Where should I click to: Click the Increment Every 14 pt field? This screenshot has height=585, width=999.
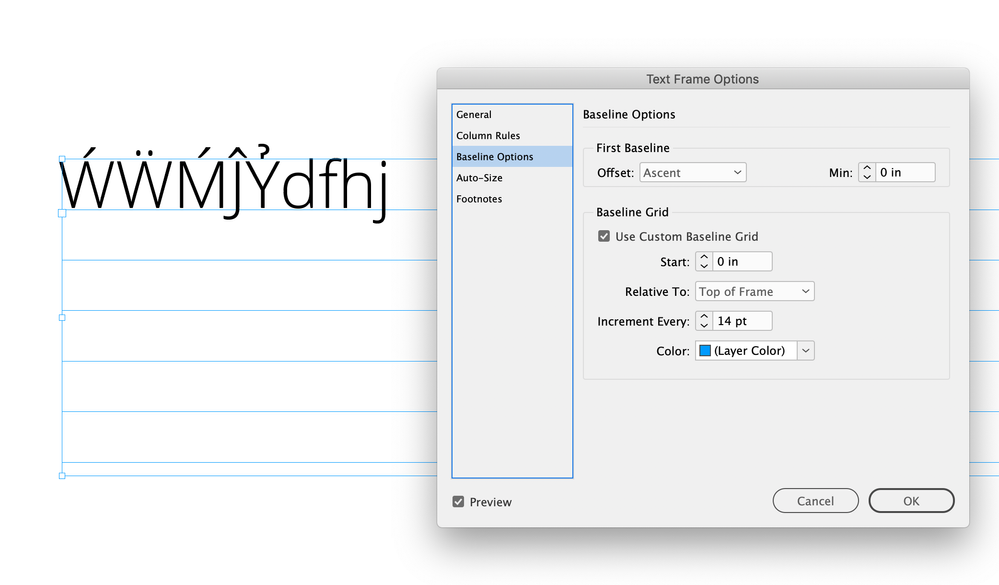pyautogui.click(x=742, y=321)
